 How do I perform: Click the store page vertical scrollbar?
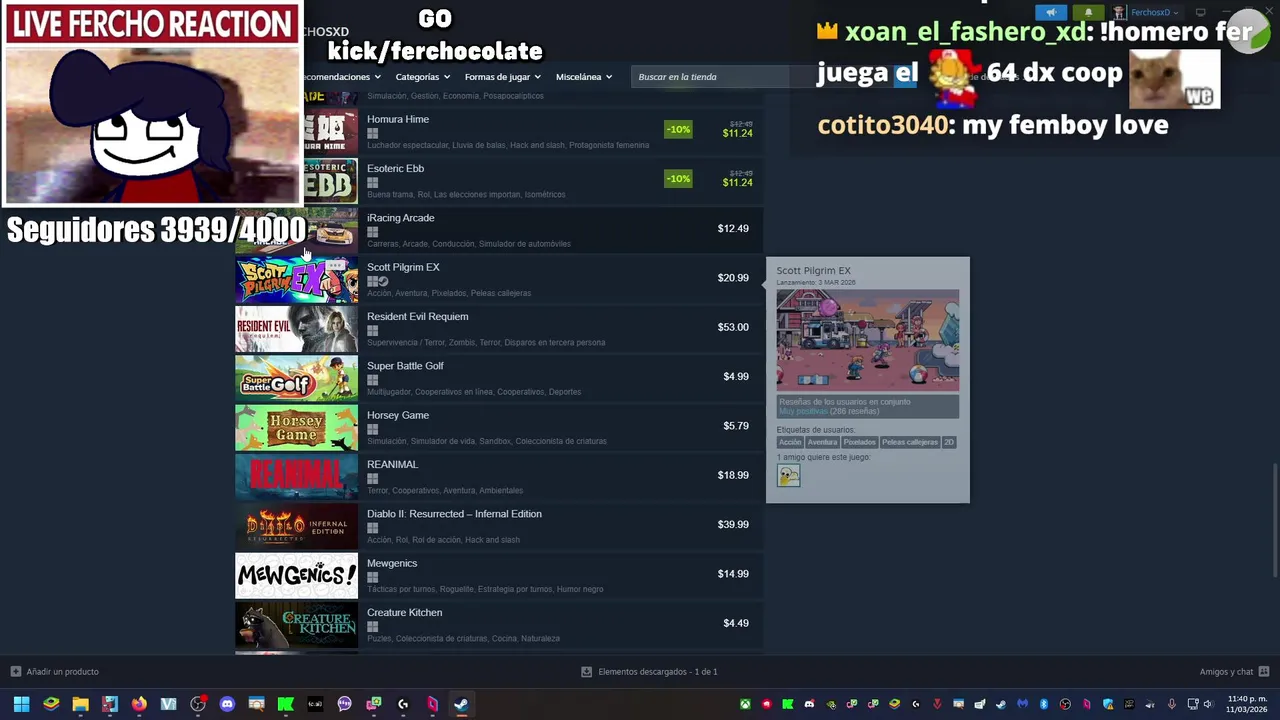(x=1274, y=520)
